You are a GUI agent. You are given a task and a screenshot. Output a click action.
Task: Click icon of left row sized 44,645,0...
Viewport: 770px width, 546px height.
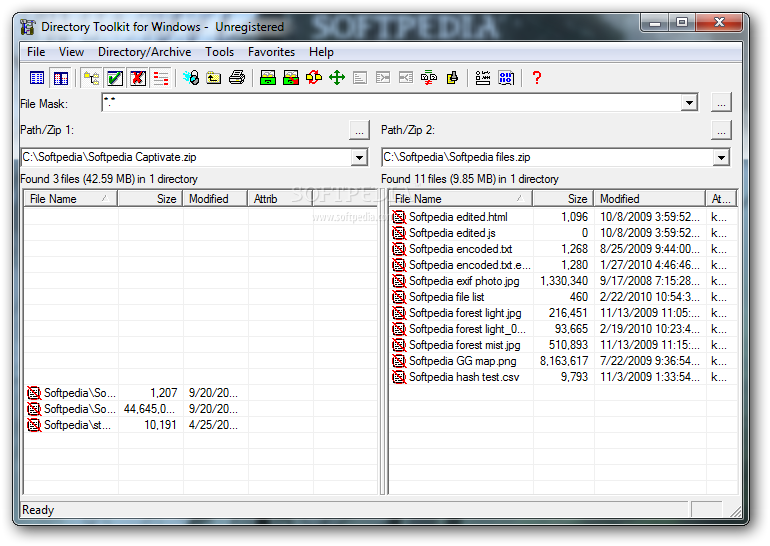[x=34, y=409]
